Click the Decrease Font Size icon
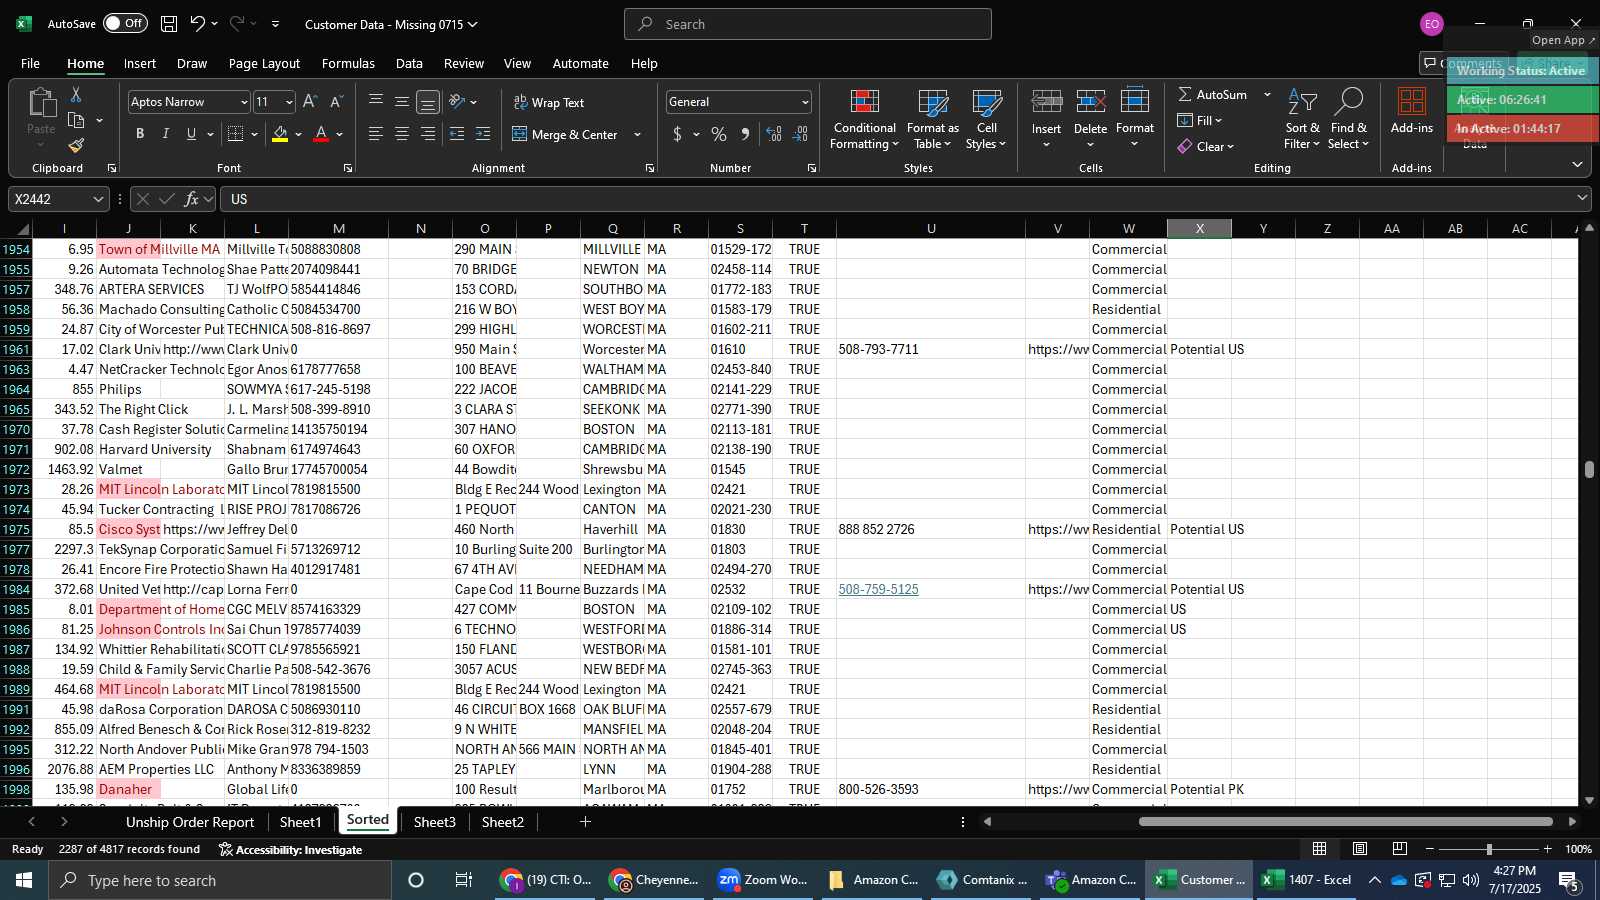Viewport: 1600px width, 900px height. (336, 102)
